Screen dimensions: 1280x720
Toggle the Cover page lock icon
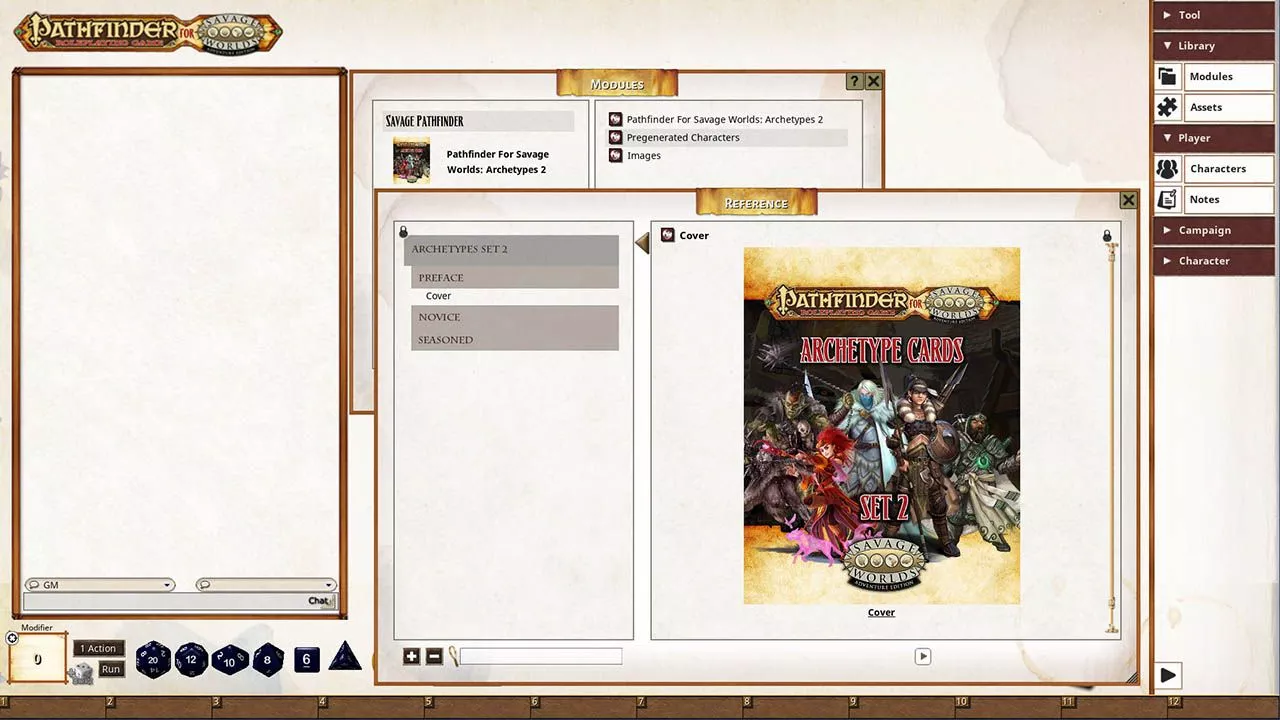pos(1107,236)
